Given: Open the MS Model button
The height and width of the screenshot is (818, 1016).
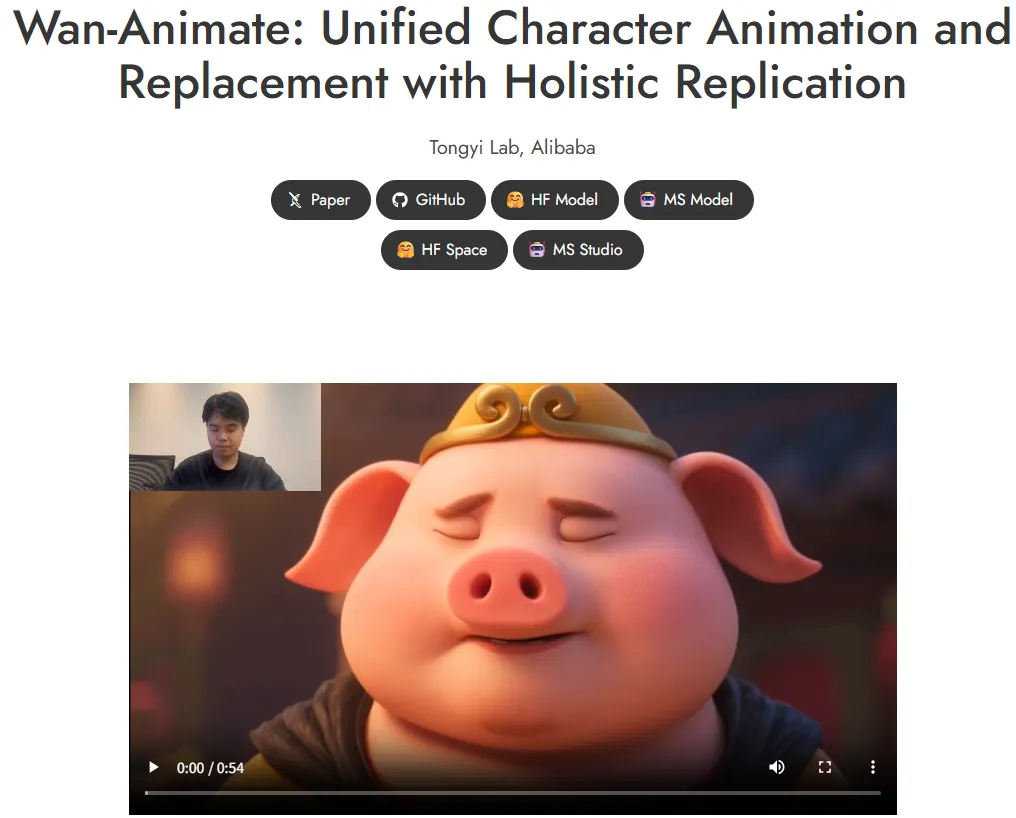Looking at the screenshot, I should click(x=689, y=200).
